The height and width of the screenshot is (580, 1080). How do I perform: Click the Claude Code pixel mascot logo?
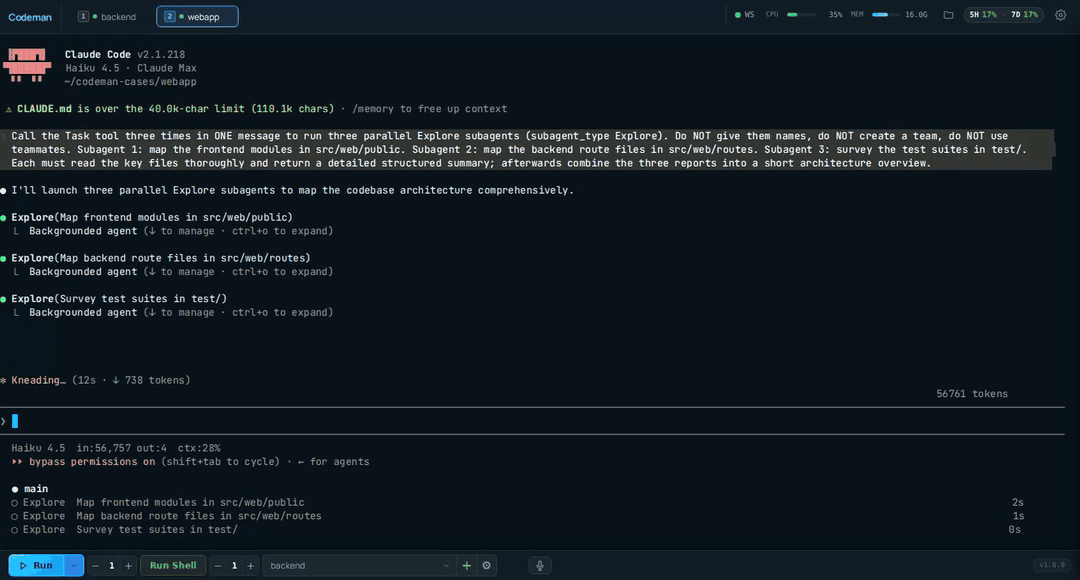click(27, 65)
